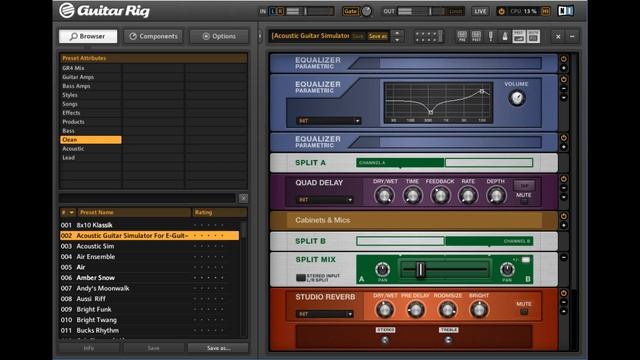Click the X icon to clear rack
Viewport: 640px width, 360px height.
(x=558, y=36)
